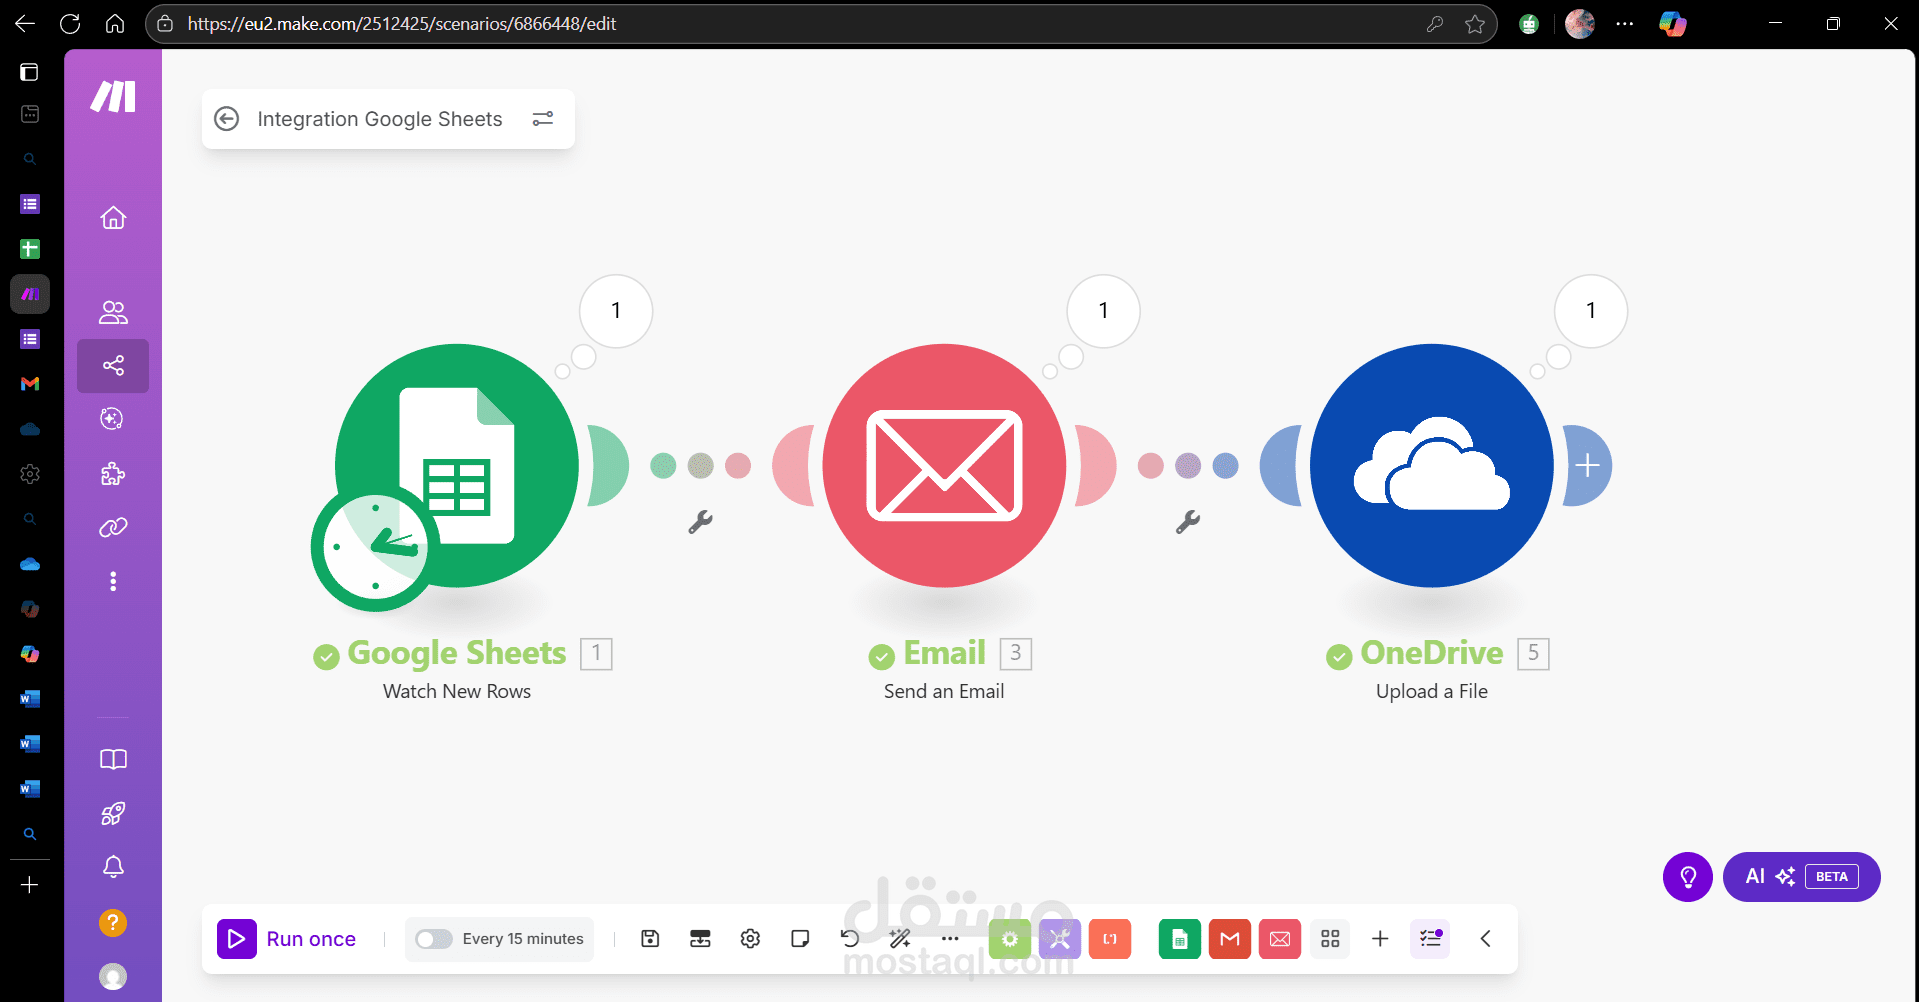Viewport: 1919px width, 1002px height.
Task: Select the red Gmail favorite icon
Action: click(1230, 939)
